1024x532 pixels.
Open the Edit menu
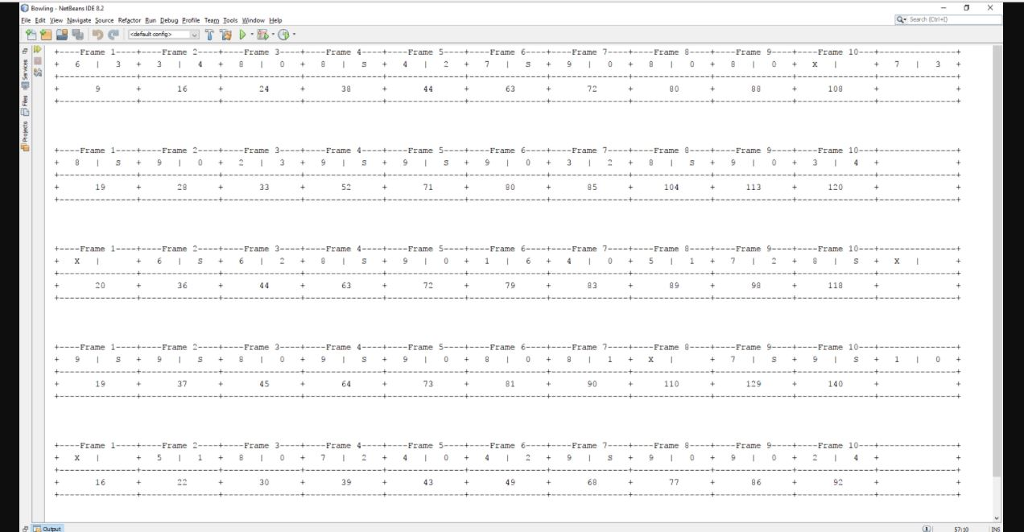[x=40, y=20]
